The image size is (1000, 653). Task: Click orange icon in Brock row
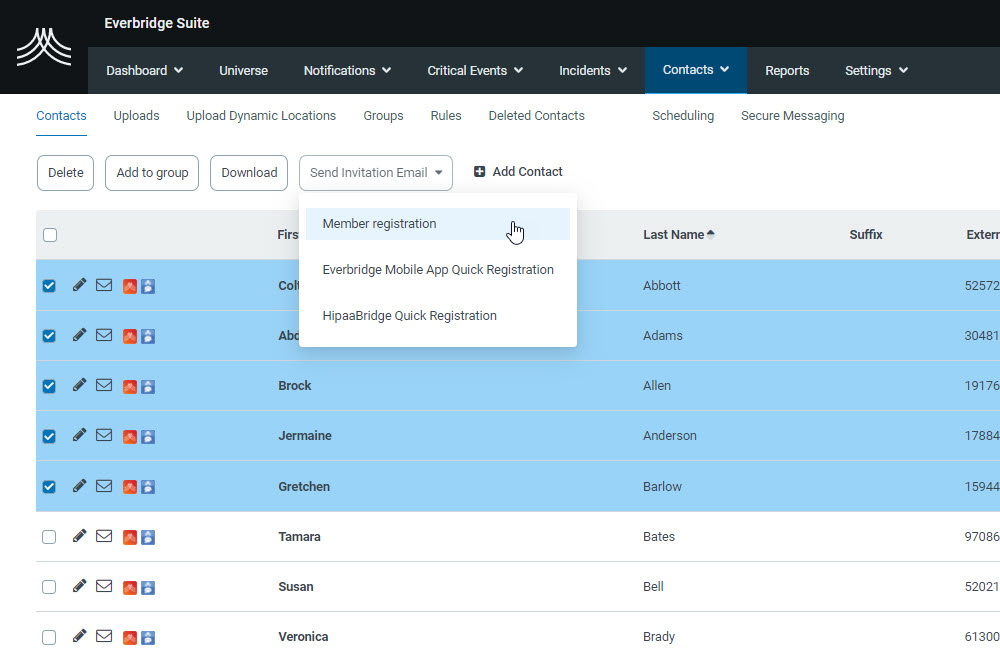click(130, 386)
